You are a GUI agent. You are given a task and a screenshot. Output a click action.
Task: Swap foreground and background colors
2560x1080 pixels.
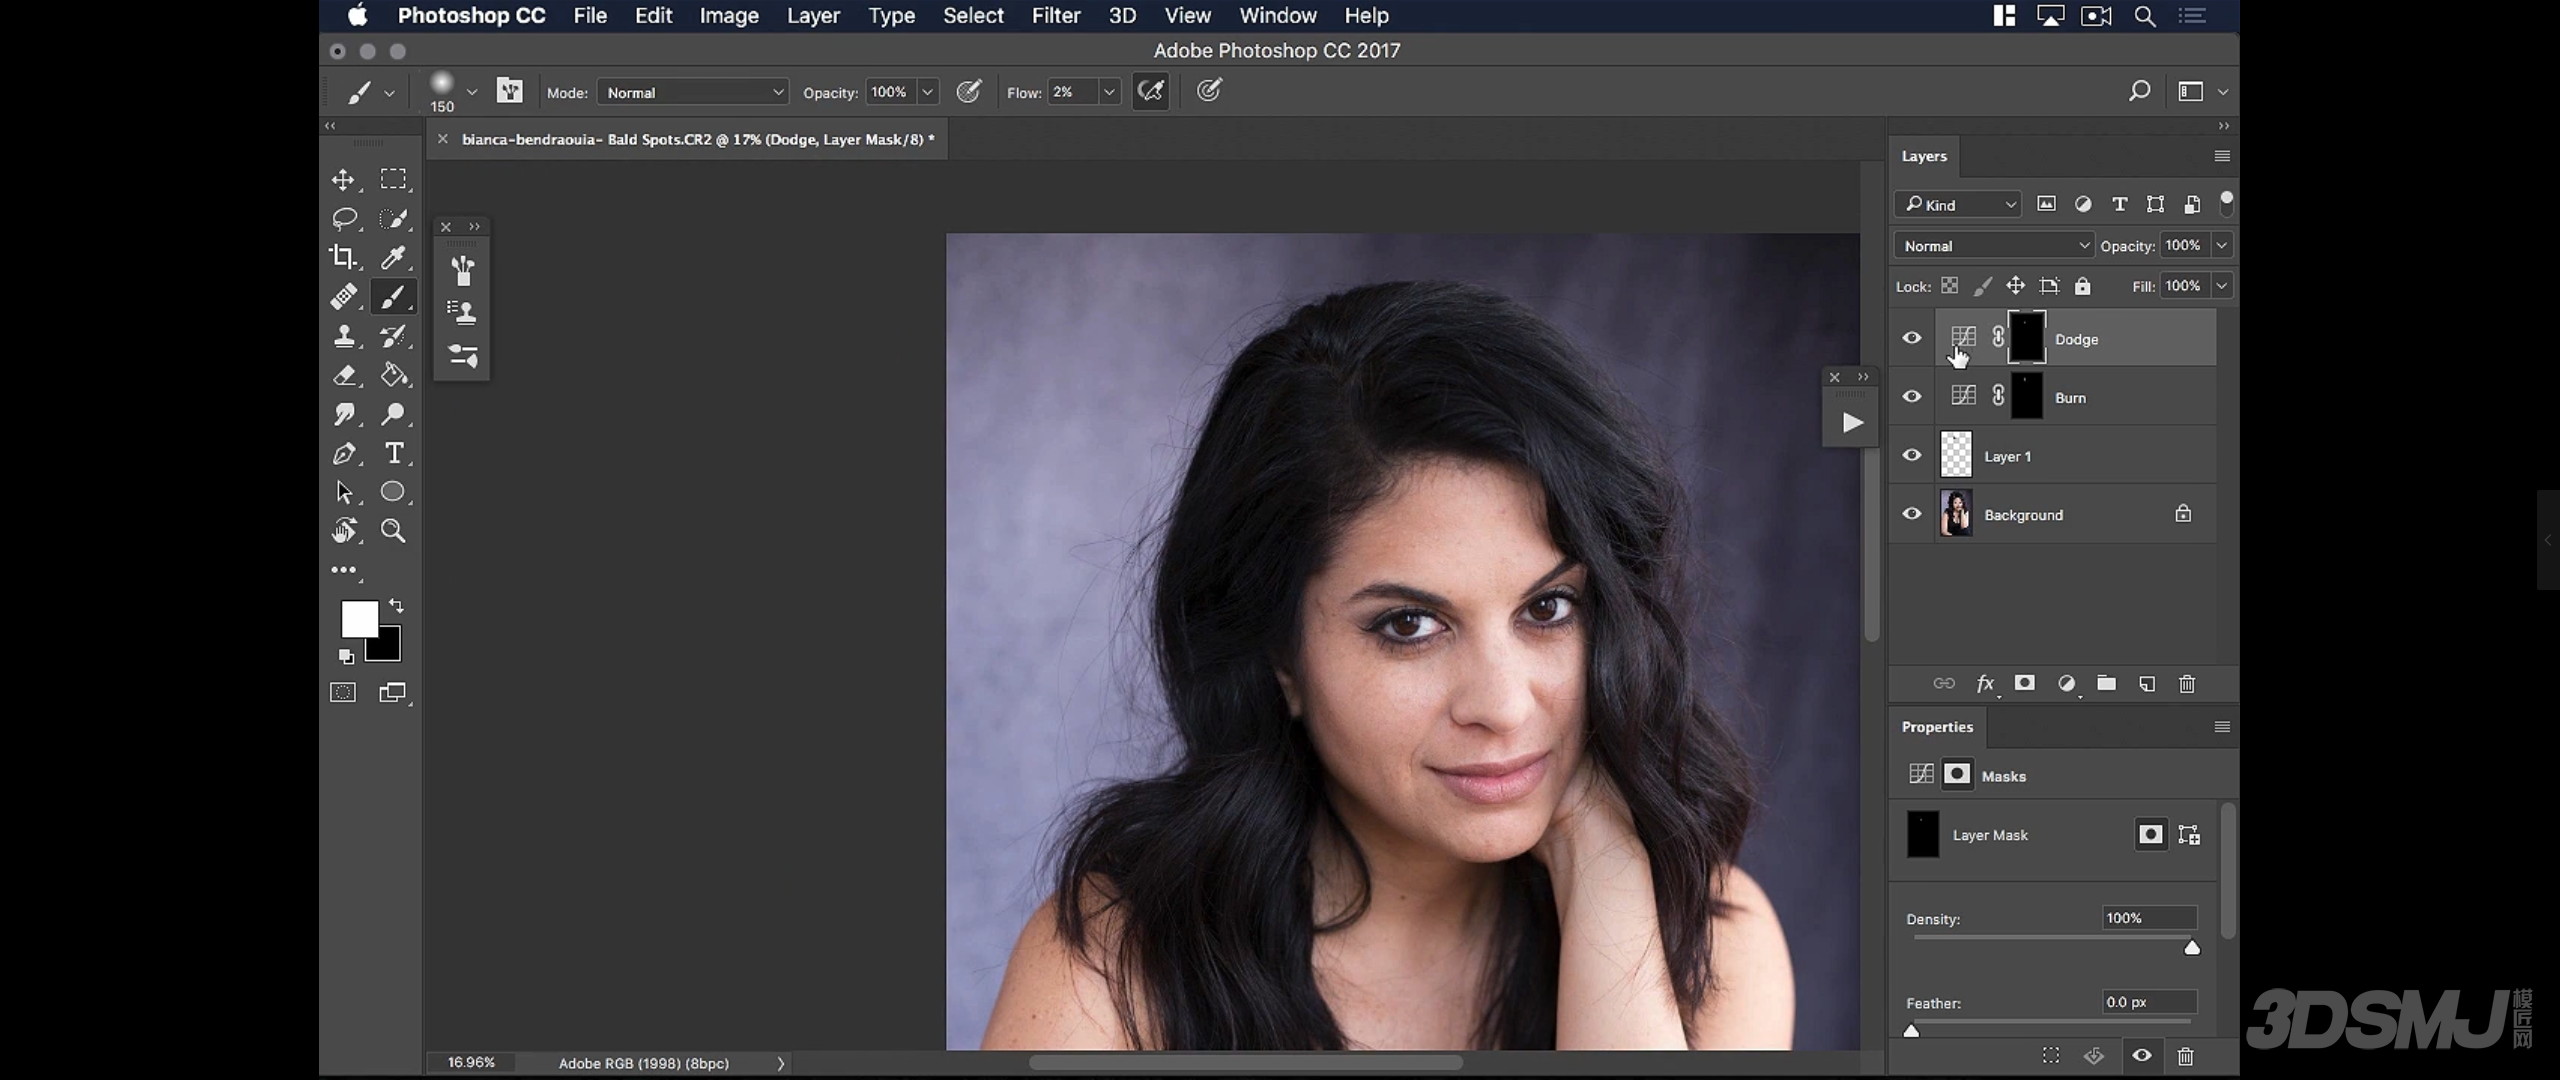coord(396,606)
